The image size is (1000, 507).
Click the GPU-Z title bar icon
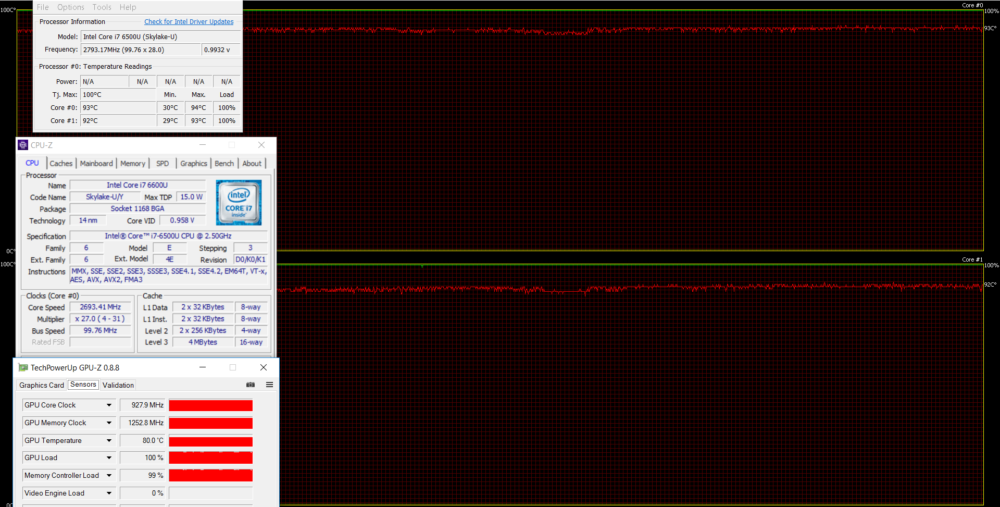(x=23, y=368)
